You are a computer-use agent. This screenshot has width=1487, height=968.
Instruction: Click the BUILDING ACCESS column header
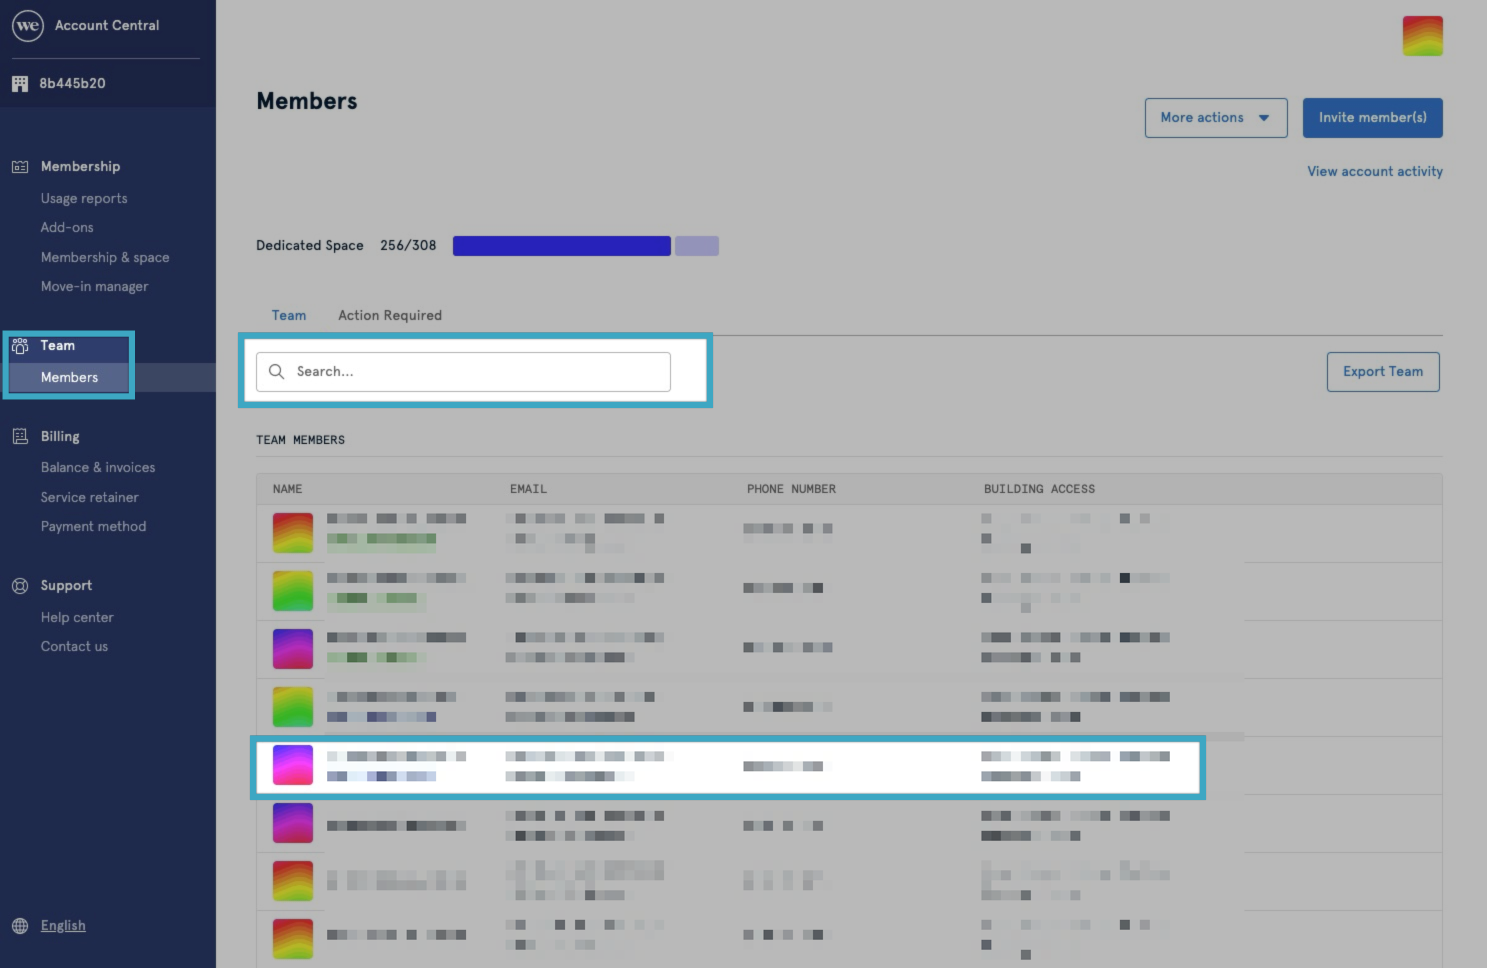[x=1039, y=489]
